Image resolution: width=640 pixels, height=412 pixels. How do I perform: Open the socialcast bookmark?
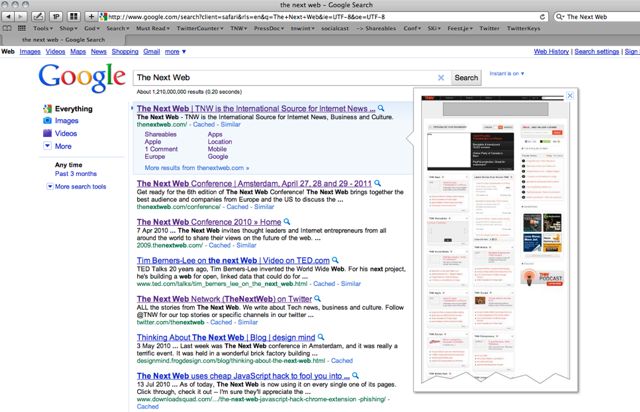pos(335,28)
